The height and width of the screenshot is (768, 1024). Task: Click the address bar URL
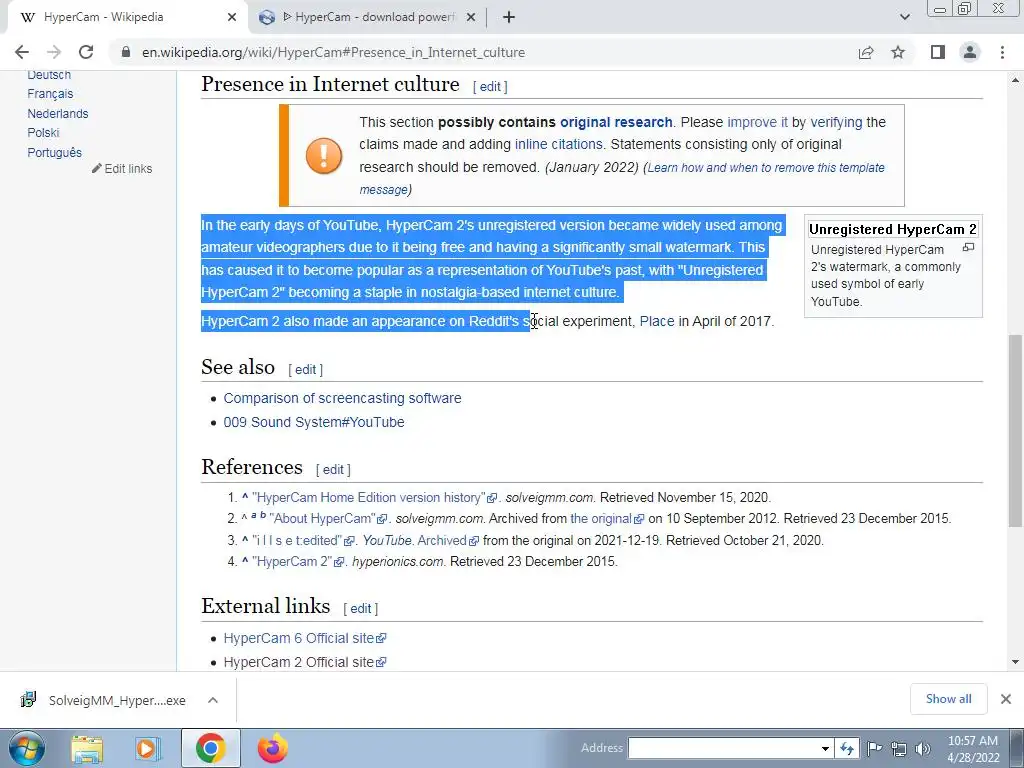coord(333,52)
